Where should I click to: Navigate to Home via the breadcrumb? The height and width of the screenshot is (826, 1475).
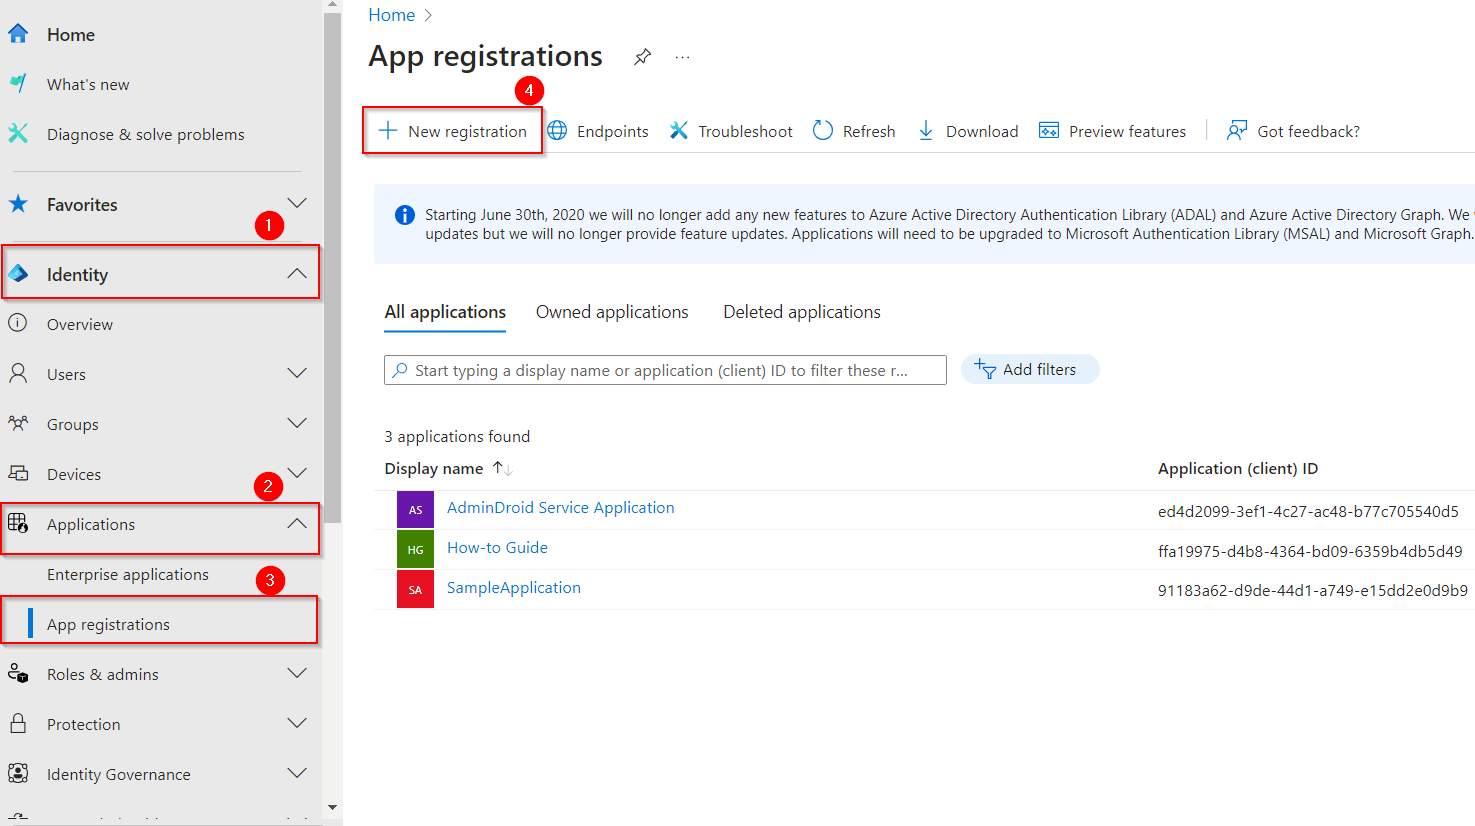tap(391, 14)
